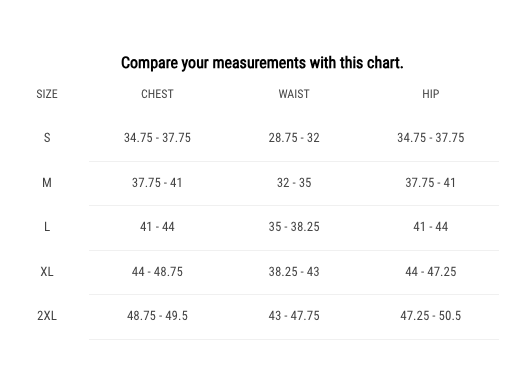Select the S size row label
Screen dimensions: 524x391
tap(47, 138)
